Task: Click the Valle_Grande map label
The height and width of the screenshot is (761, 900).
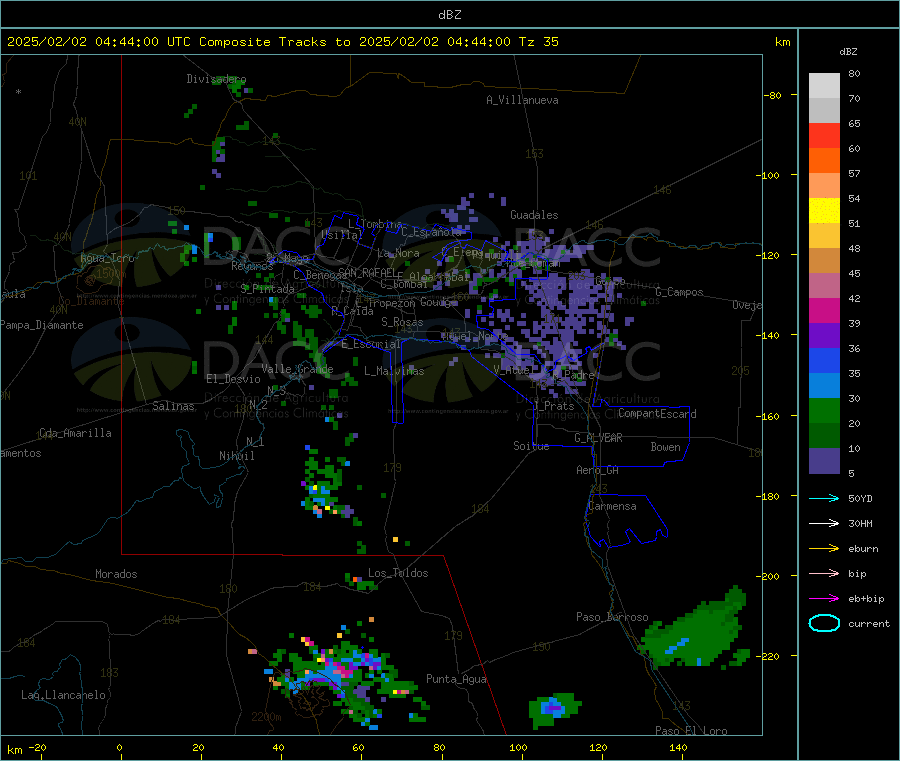Action: (297, 369)
